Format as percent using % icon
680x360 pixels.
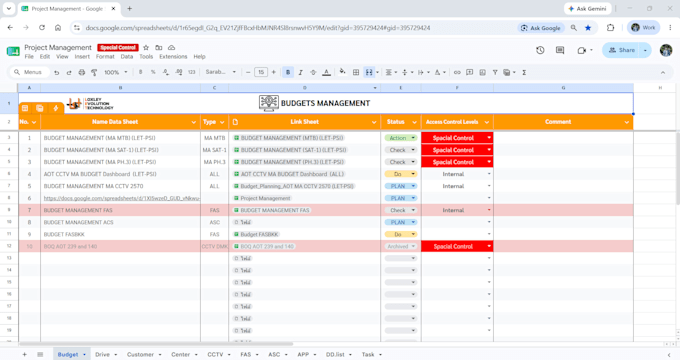pos(153,72)
